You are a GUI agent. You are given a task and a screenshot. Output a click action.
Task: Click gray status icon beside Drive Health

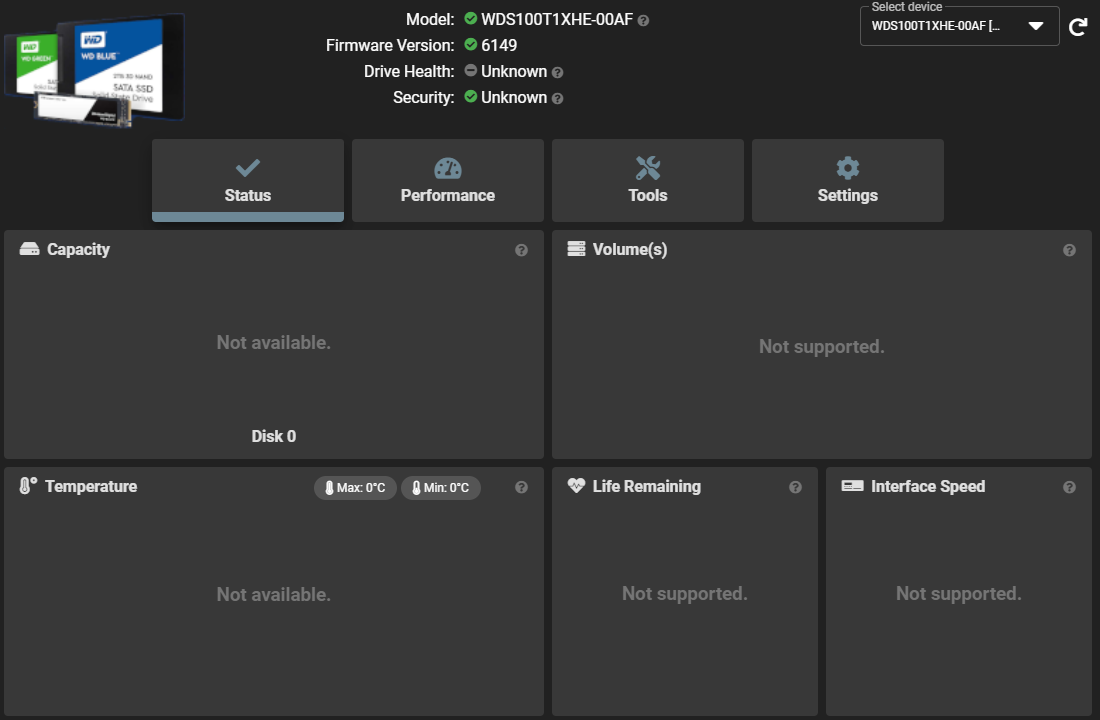(x=471, y=70)
